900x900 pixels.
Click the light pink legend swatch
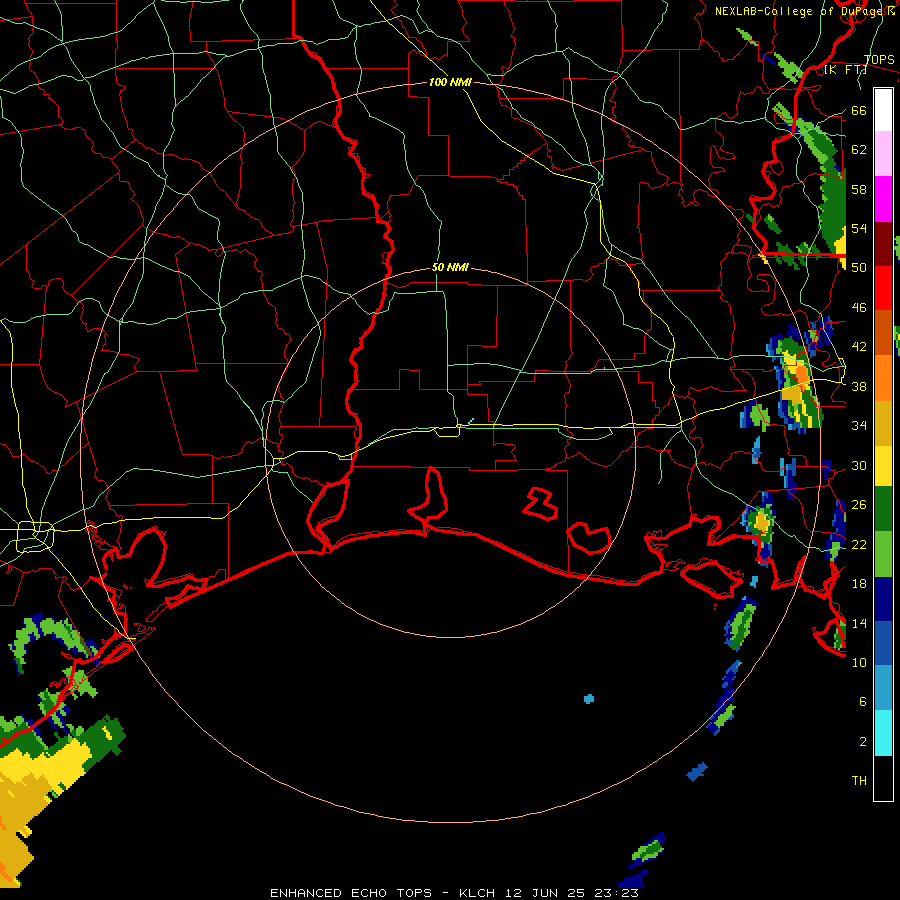pos(883,154)
